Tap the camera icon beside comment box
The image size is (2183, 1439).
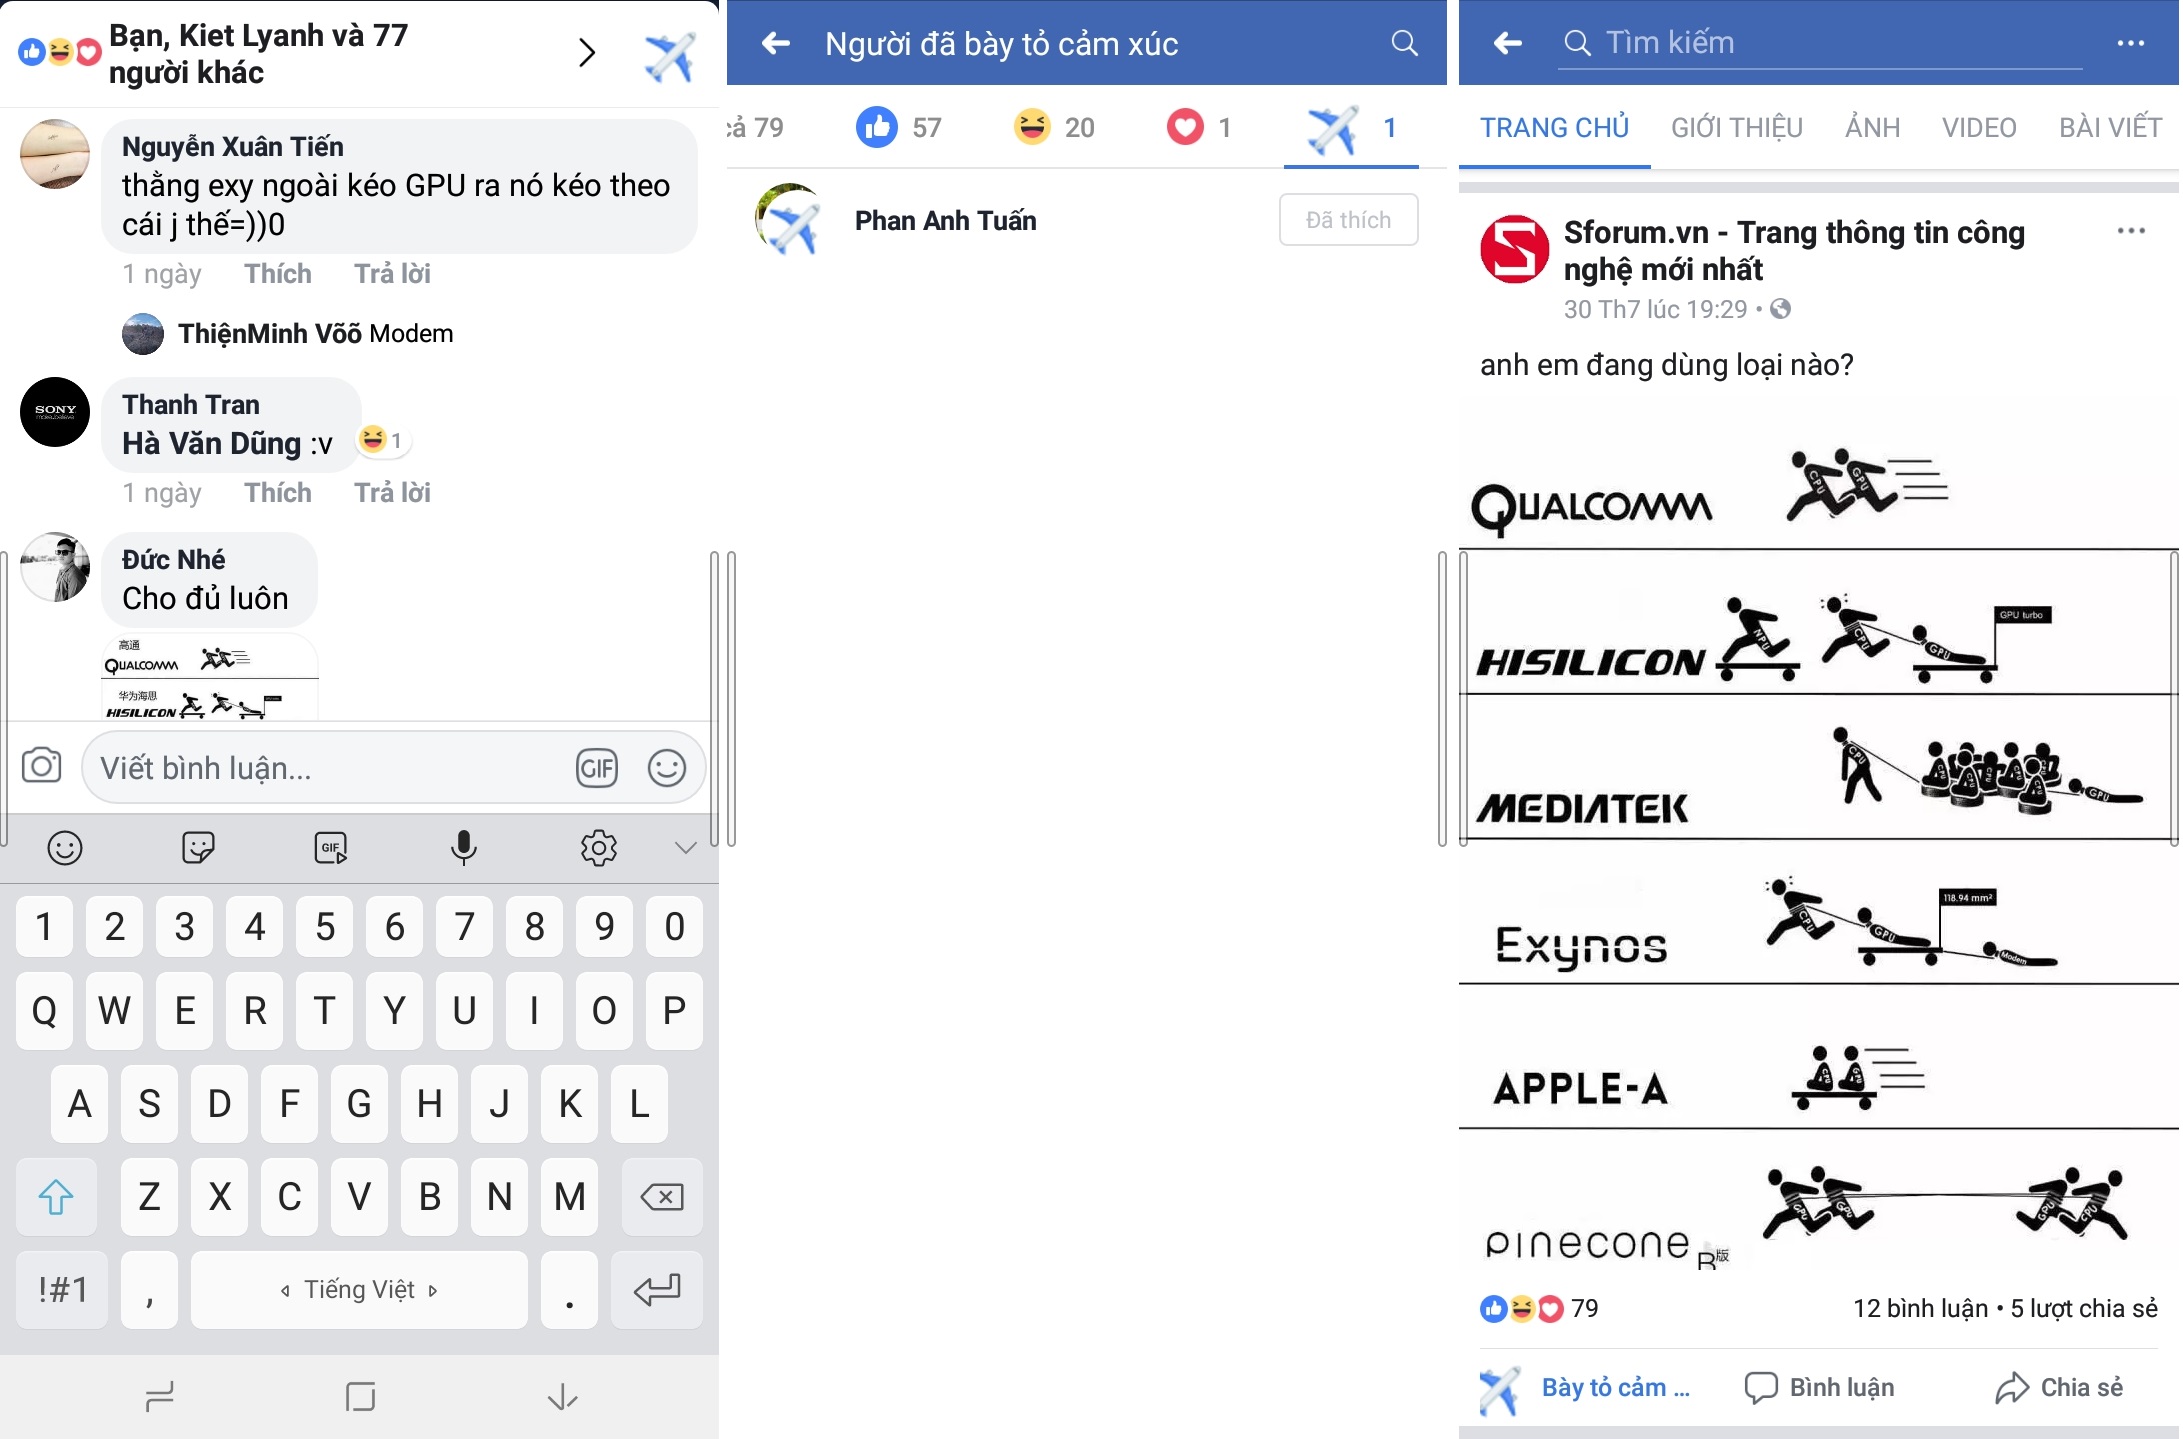pyautogui.click(x=42, y=766)
